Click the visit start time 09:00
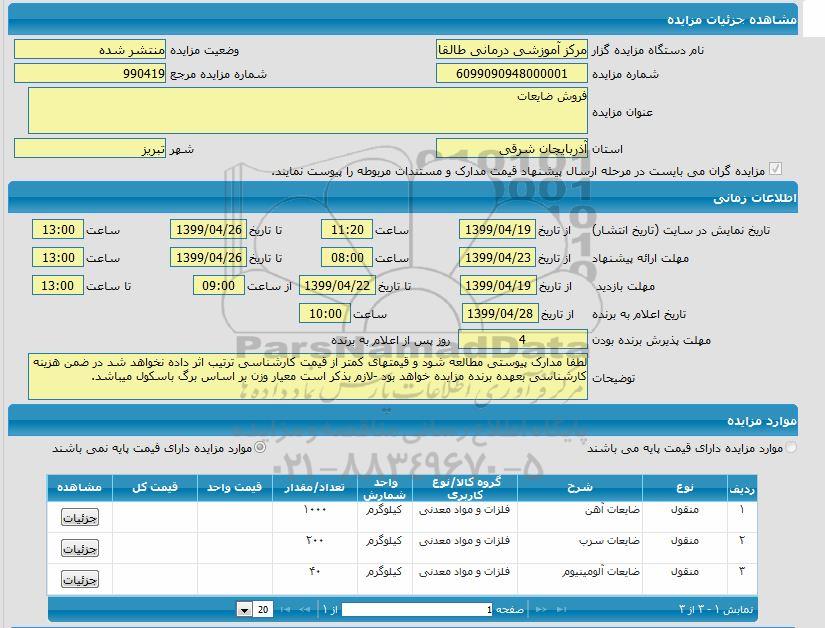 click(218, 286)
